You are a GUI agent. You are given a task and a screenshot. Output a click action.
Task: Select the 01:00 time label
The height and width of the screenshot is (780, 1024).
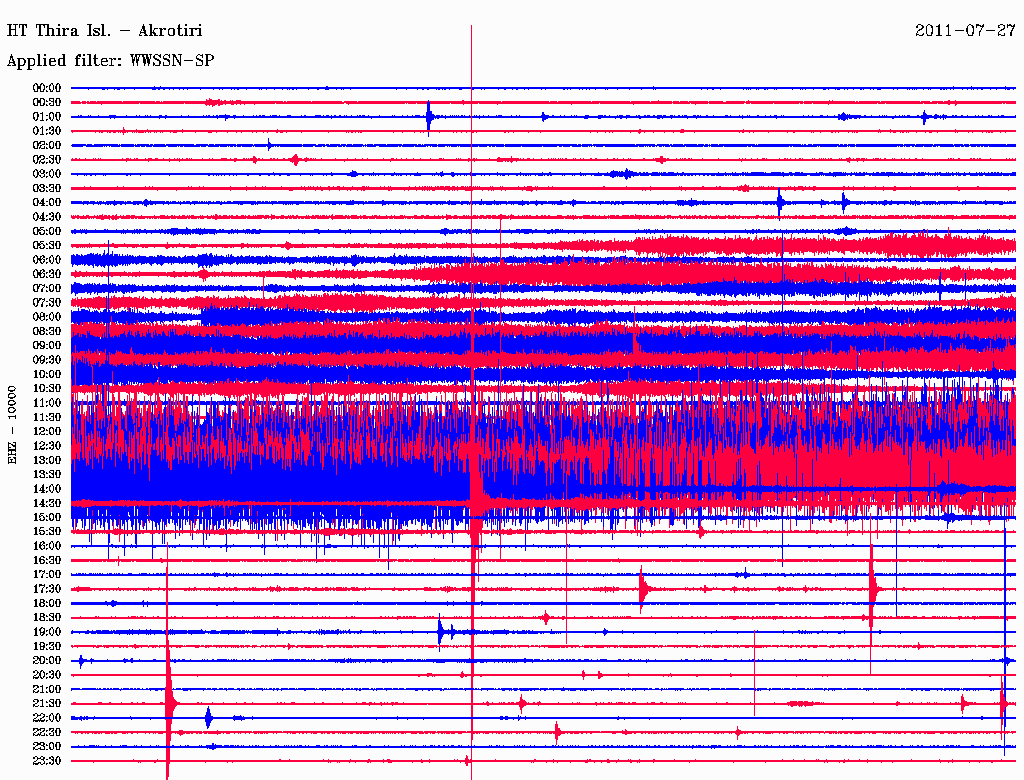click(x=47, y=117)
